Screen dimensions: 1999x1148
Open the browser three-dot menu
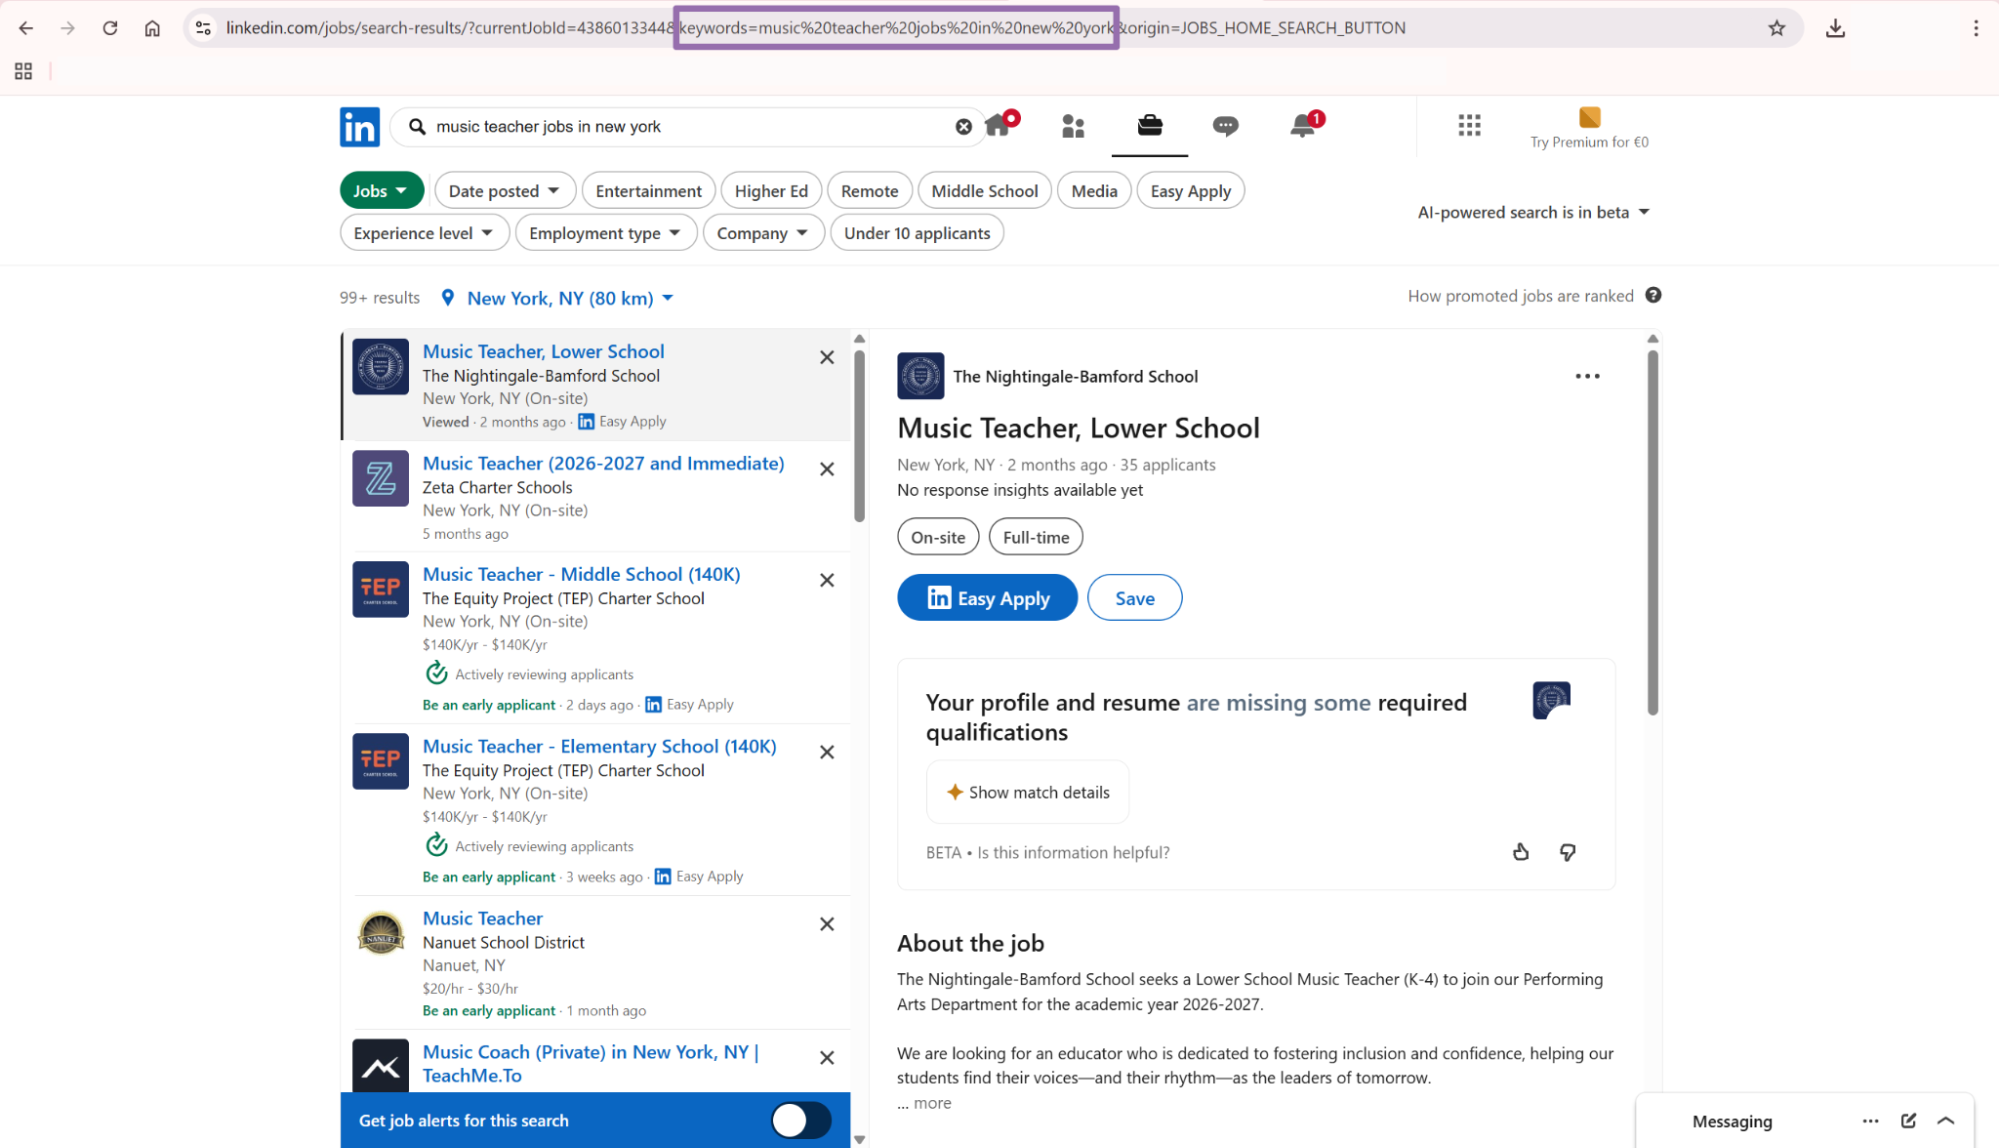tap(1976, 28)
